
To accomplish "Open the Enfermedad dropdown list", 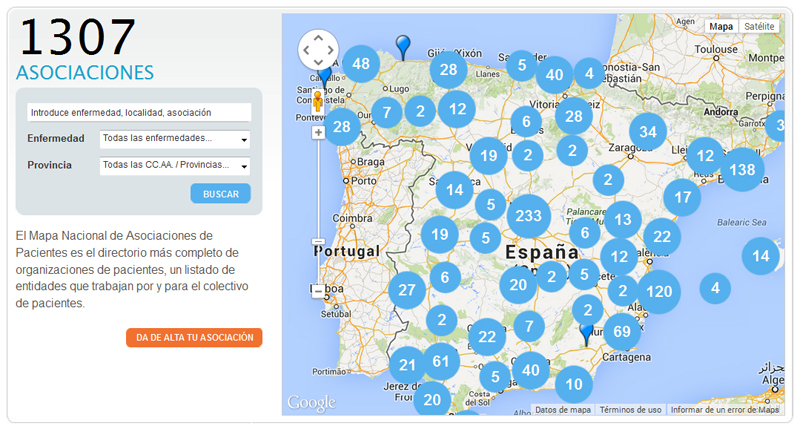I will pyautogui.click(x=175, y=138).
